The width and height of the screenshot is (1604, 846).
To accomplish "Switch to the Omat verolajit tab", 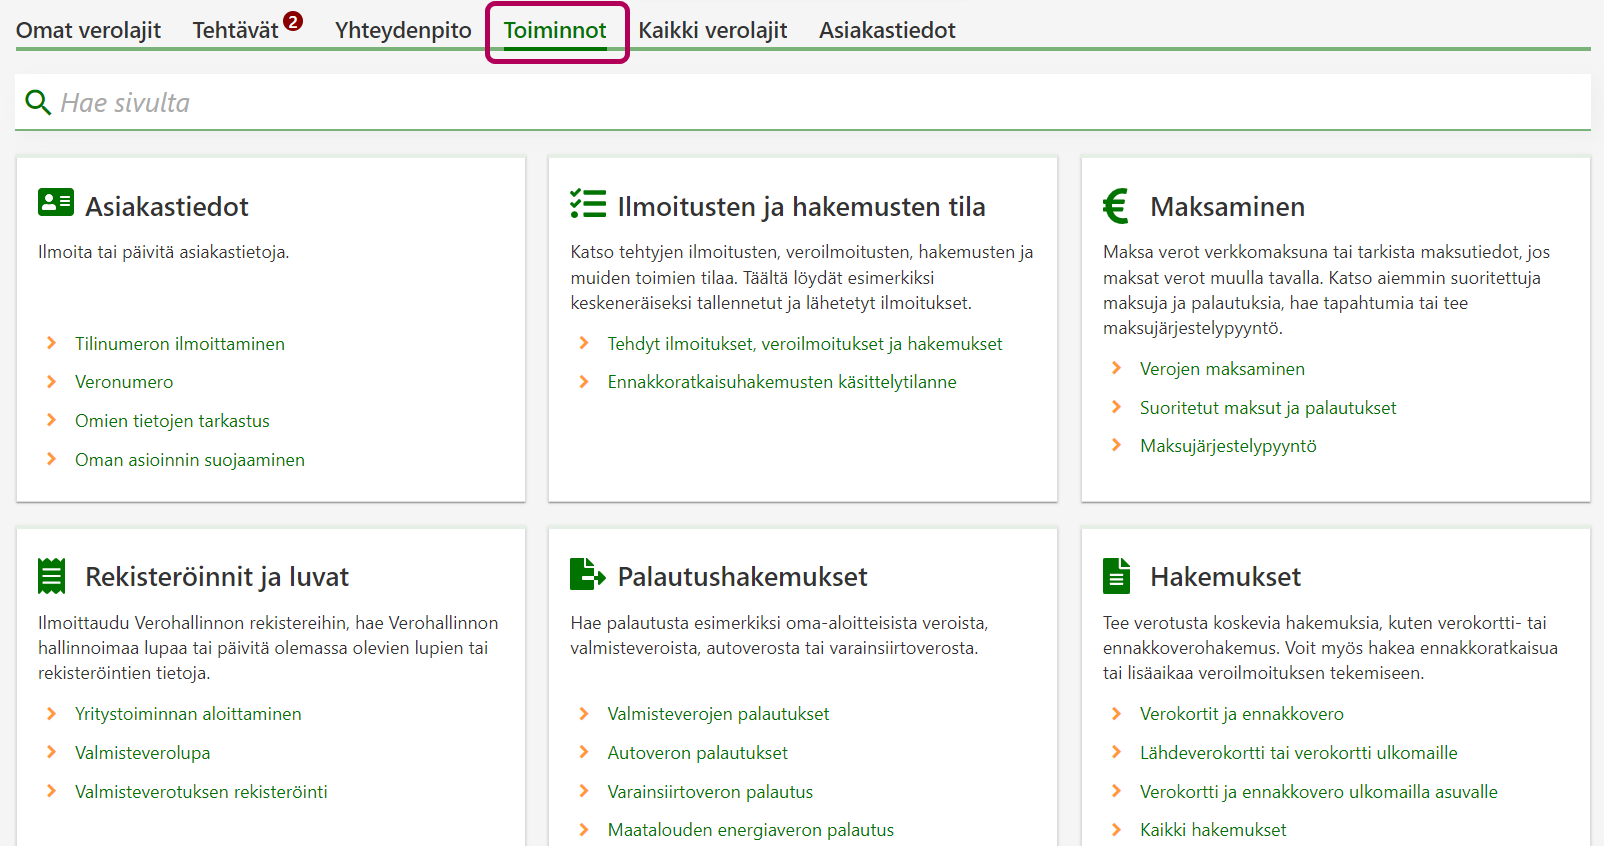I will (x=88, y=30).
